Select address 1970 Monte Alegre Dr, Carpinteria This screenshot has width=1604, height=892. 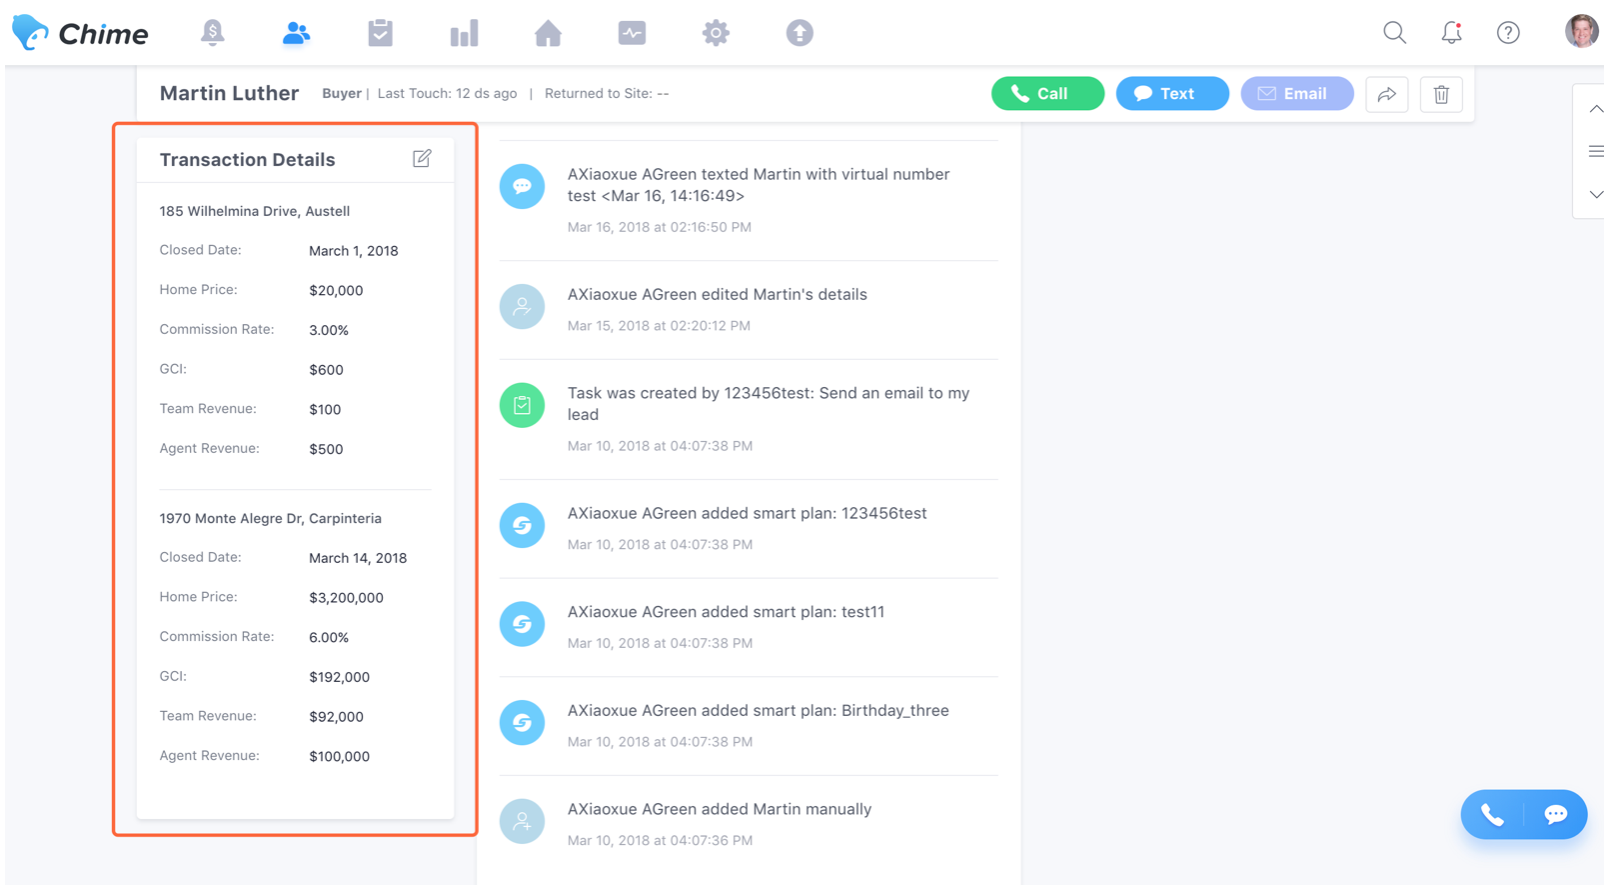coord(270,518)
